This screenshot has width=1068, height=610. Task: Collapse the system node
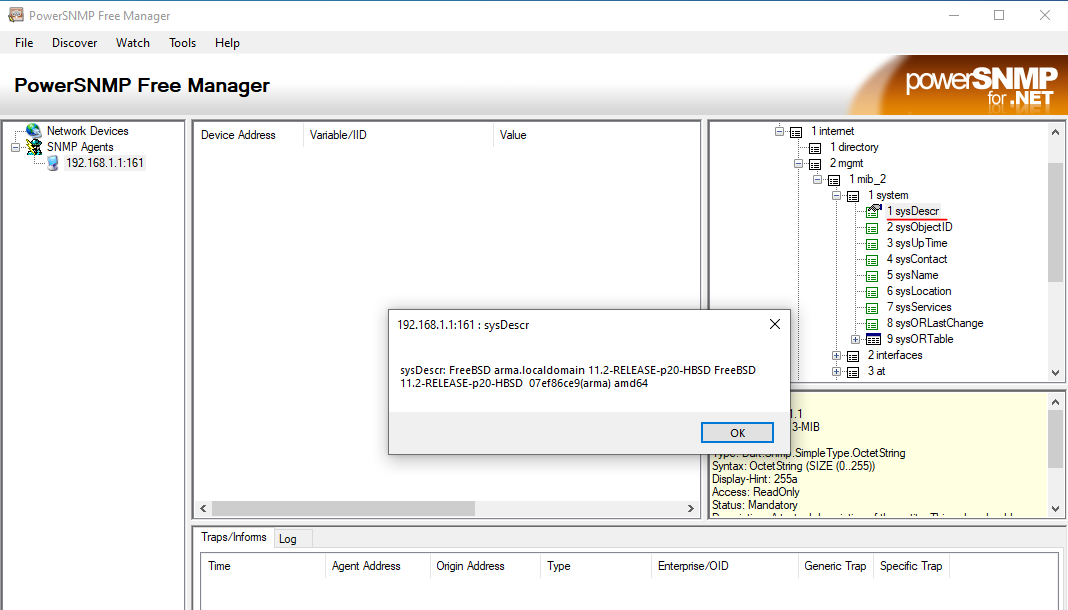click(836, 195)
